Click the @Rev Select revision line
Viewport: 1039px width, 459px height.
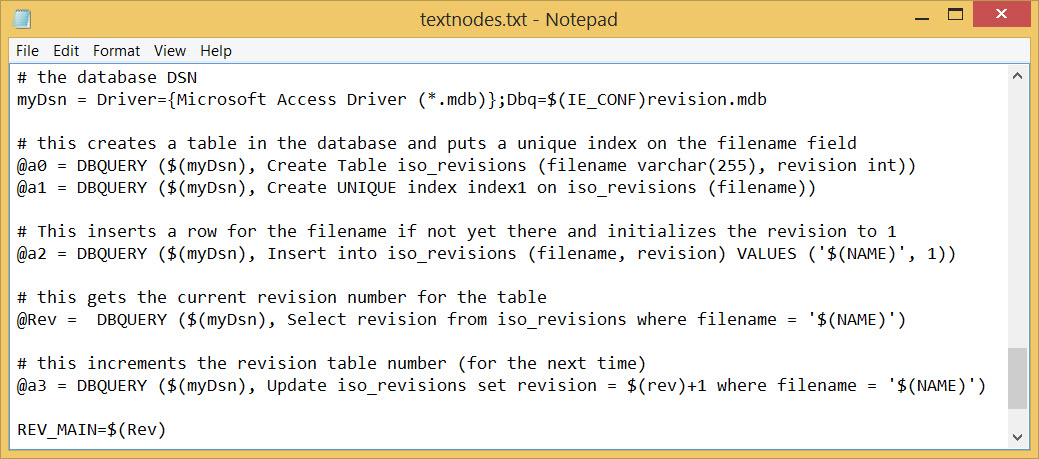tap(461, 320)
